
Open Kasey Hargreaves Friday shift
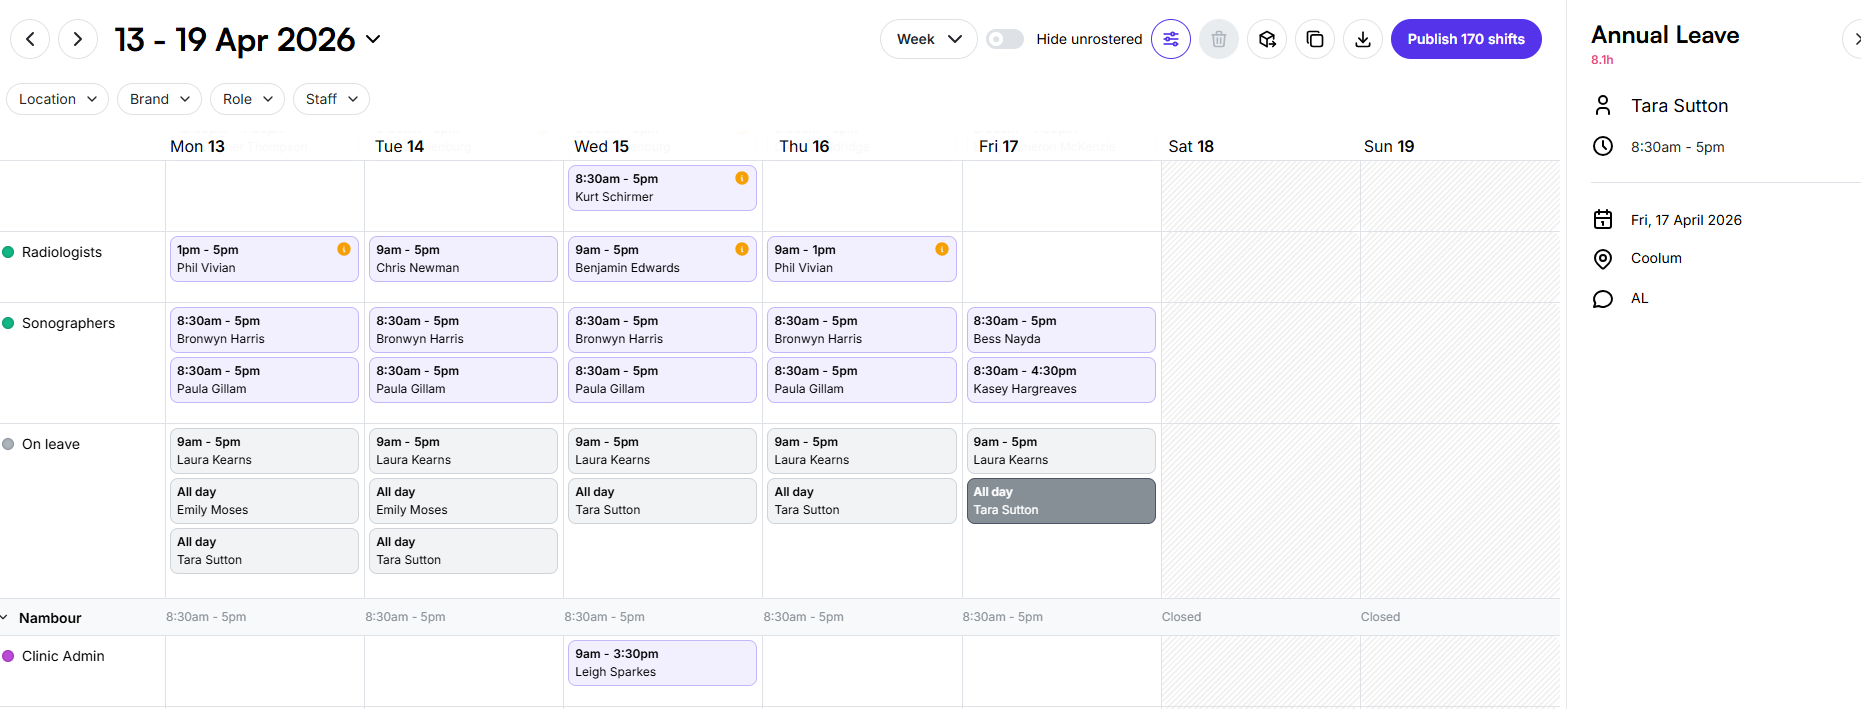click(x=1061, y=380)
